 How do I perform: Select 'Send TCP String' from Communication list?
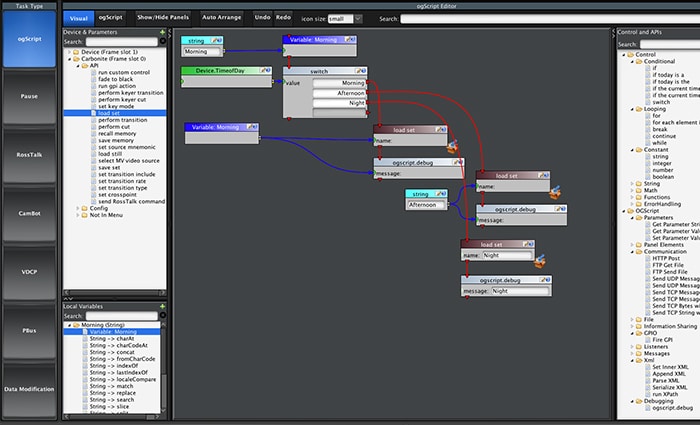click(676, 312)
